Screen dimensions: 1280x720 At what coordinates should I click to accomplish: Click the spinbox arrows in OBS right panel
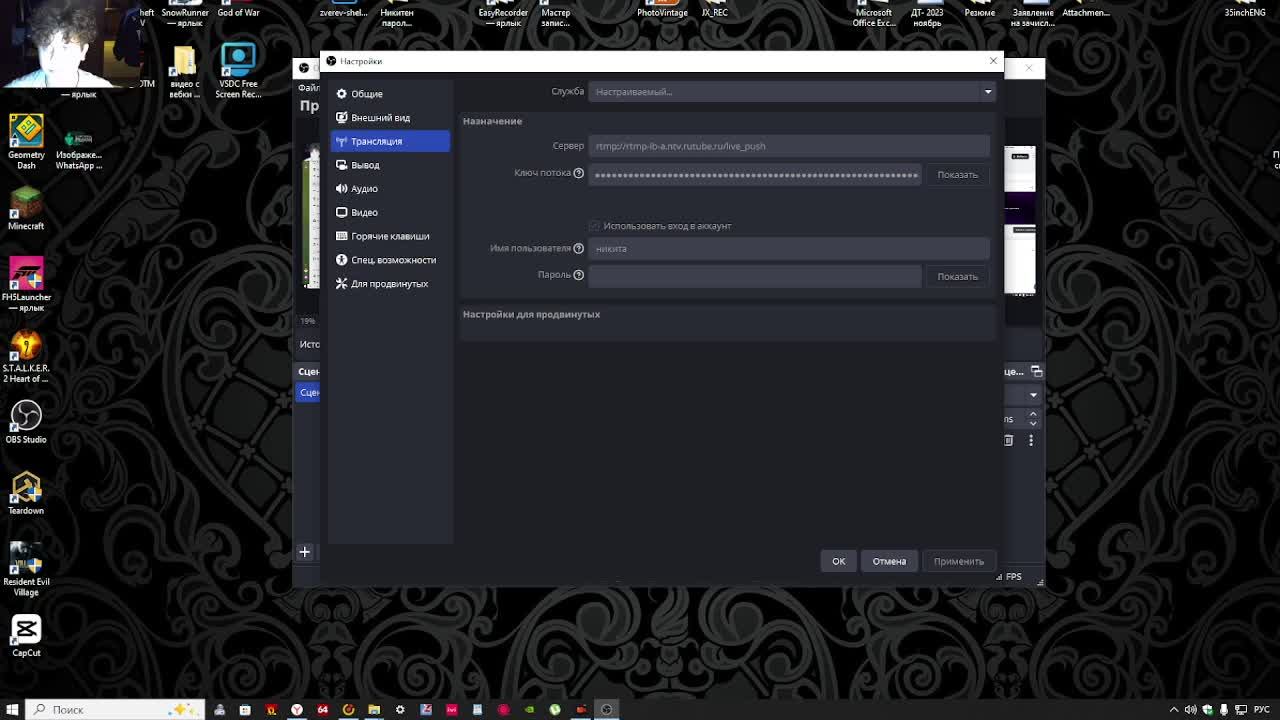click(1033, 419)
